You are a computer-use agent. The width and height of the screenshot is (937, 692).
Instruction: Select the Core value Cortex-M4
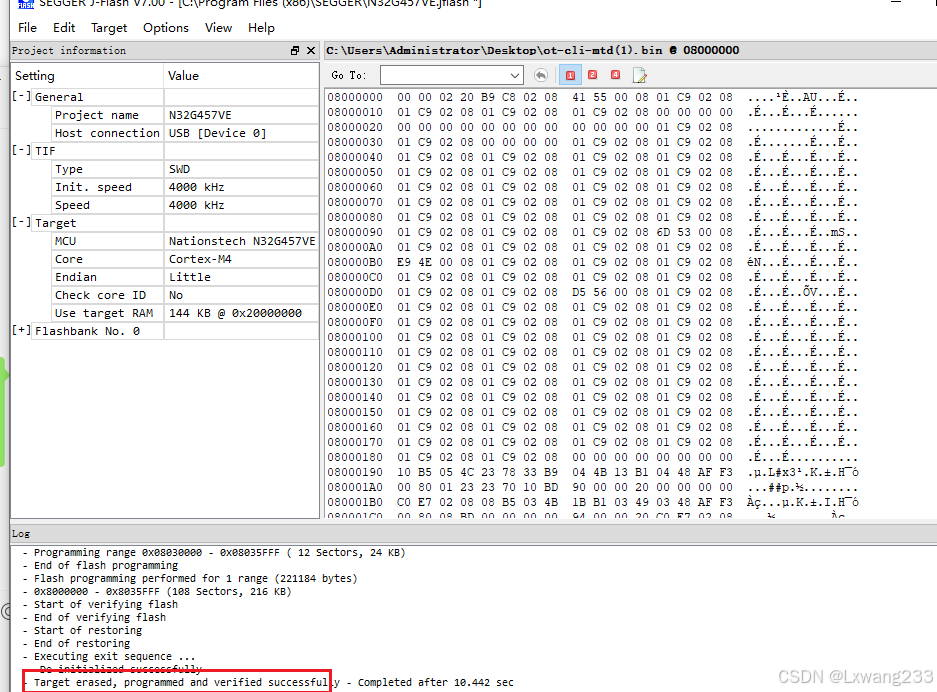tap(200, 259)
